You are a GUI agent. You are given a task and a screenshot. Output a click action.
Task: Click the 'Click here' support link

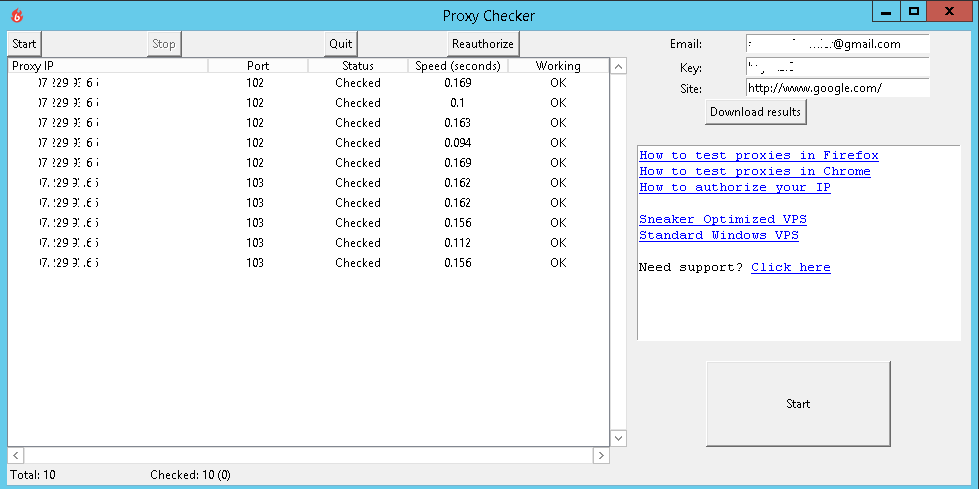(790, 267)
